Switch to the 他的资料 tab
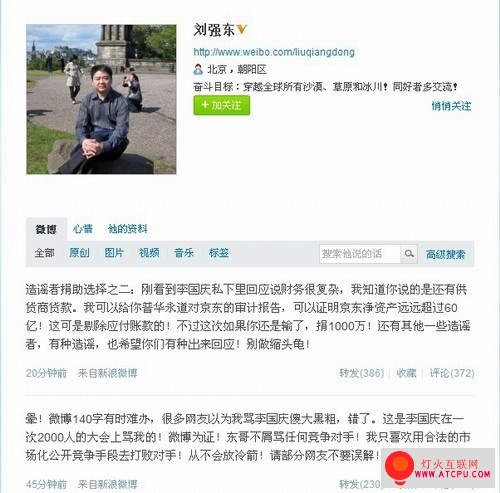Image resolution: width=500 pixels, height=493 pixels. 127,229
